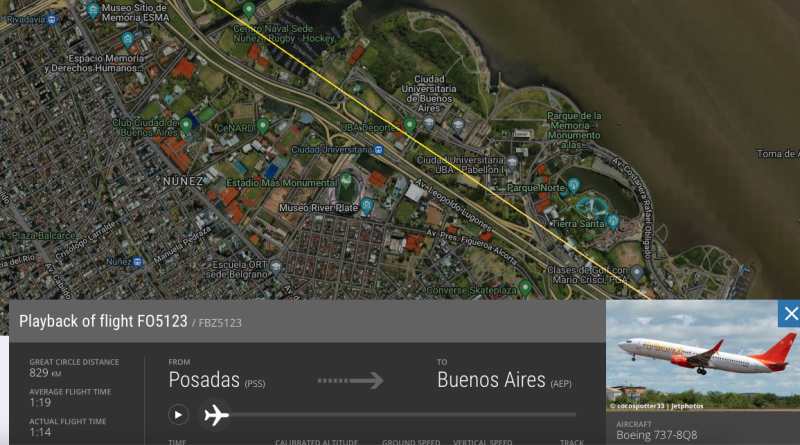Screen dimensions: 800x445
Task: Select the Club Ciudad de Buenos Aires pin
Action: [186, 125]
